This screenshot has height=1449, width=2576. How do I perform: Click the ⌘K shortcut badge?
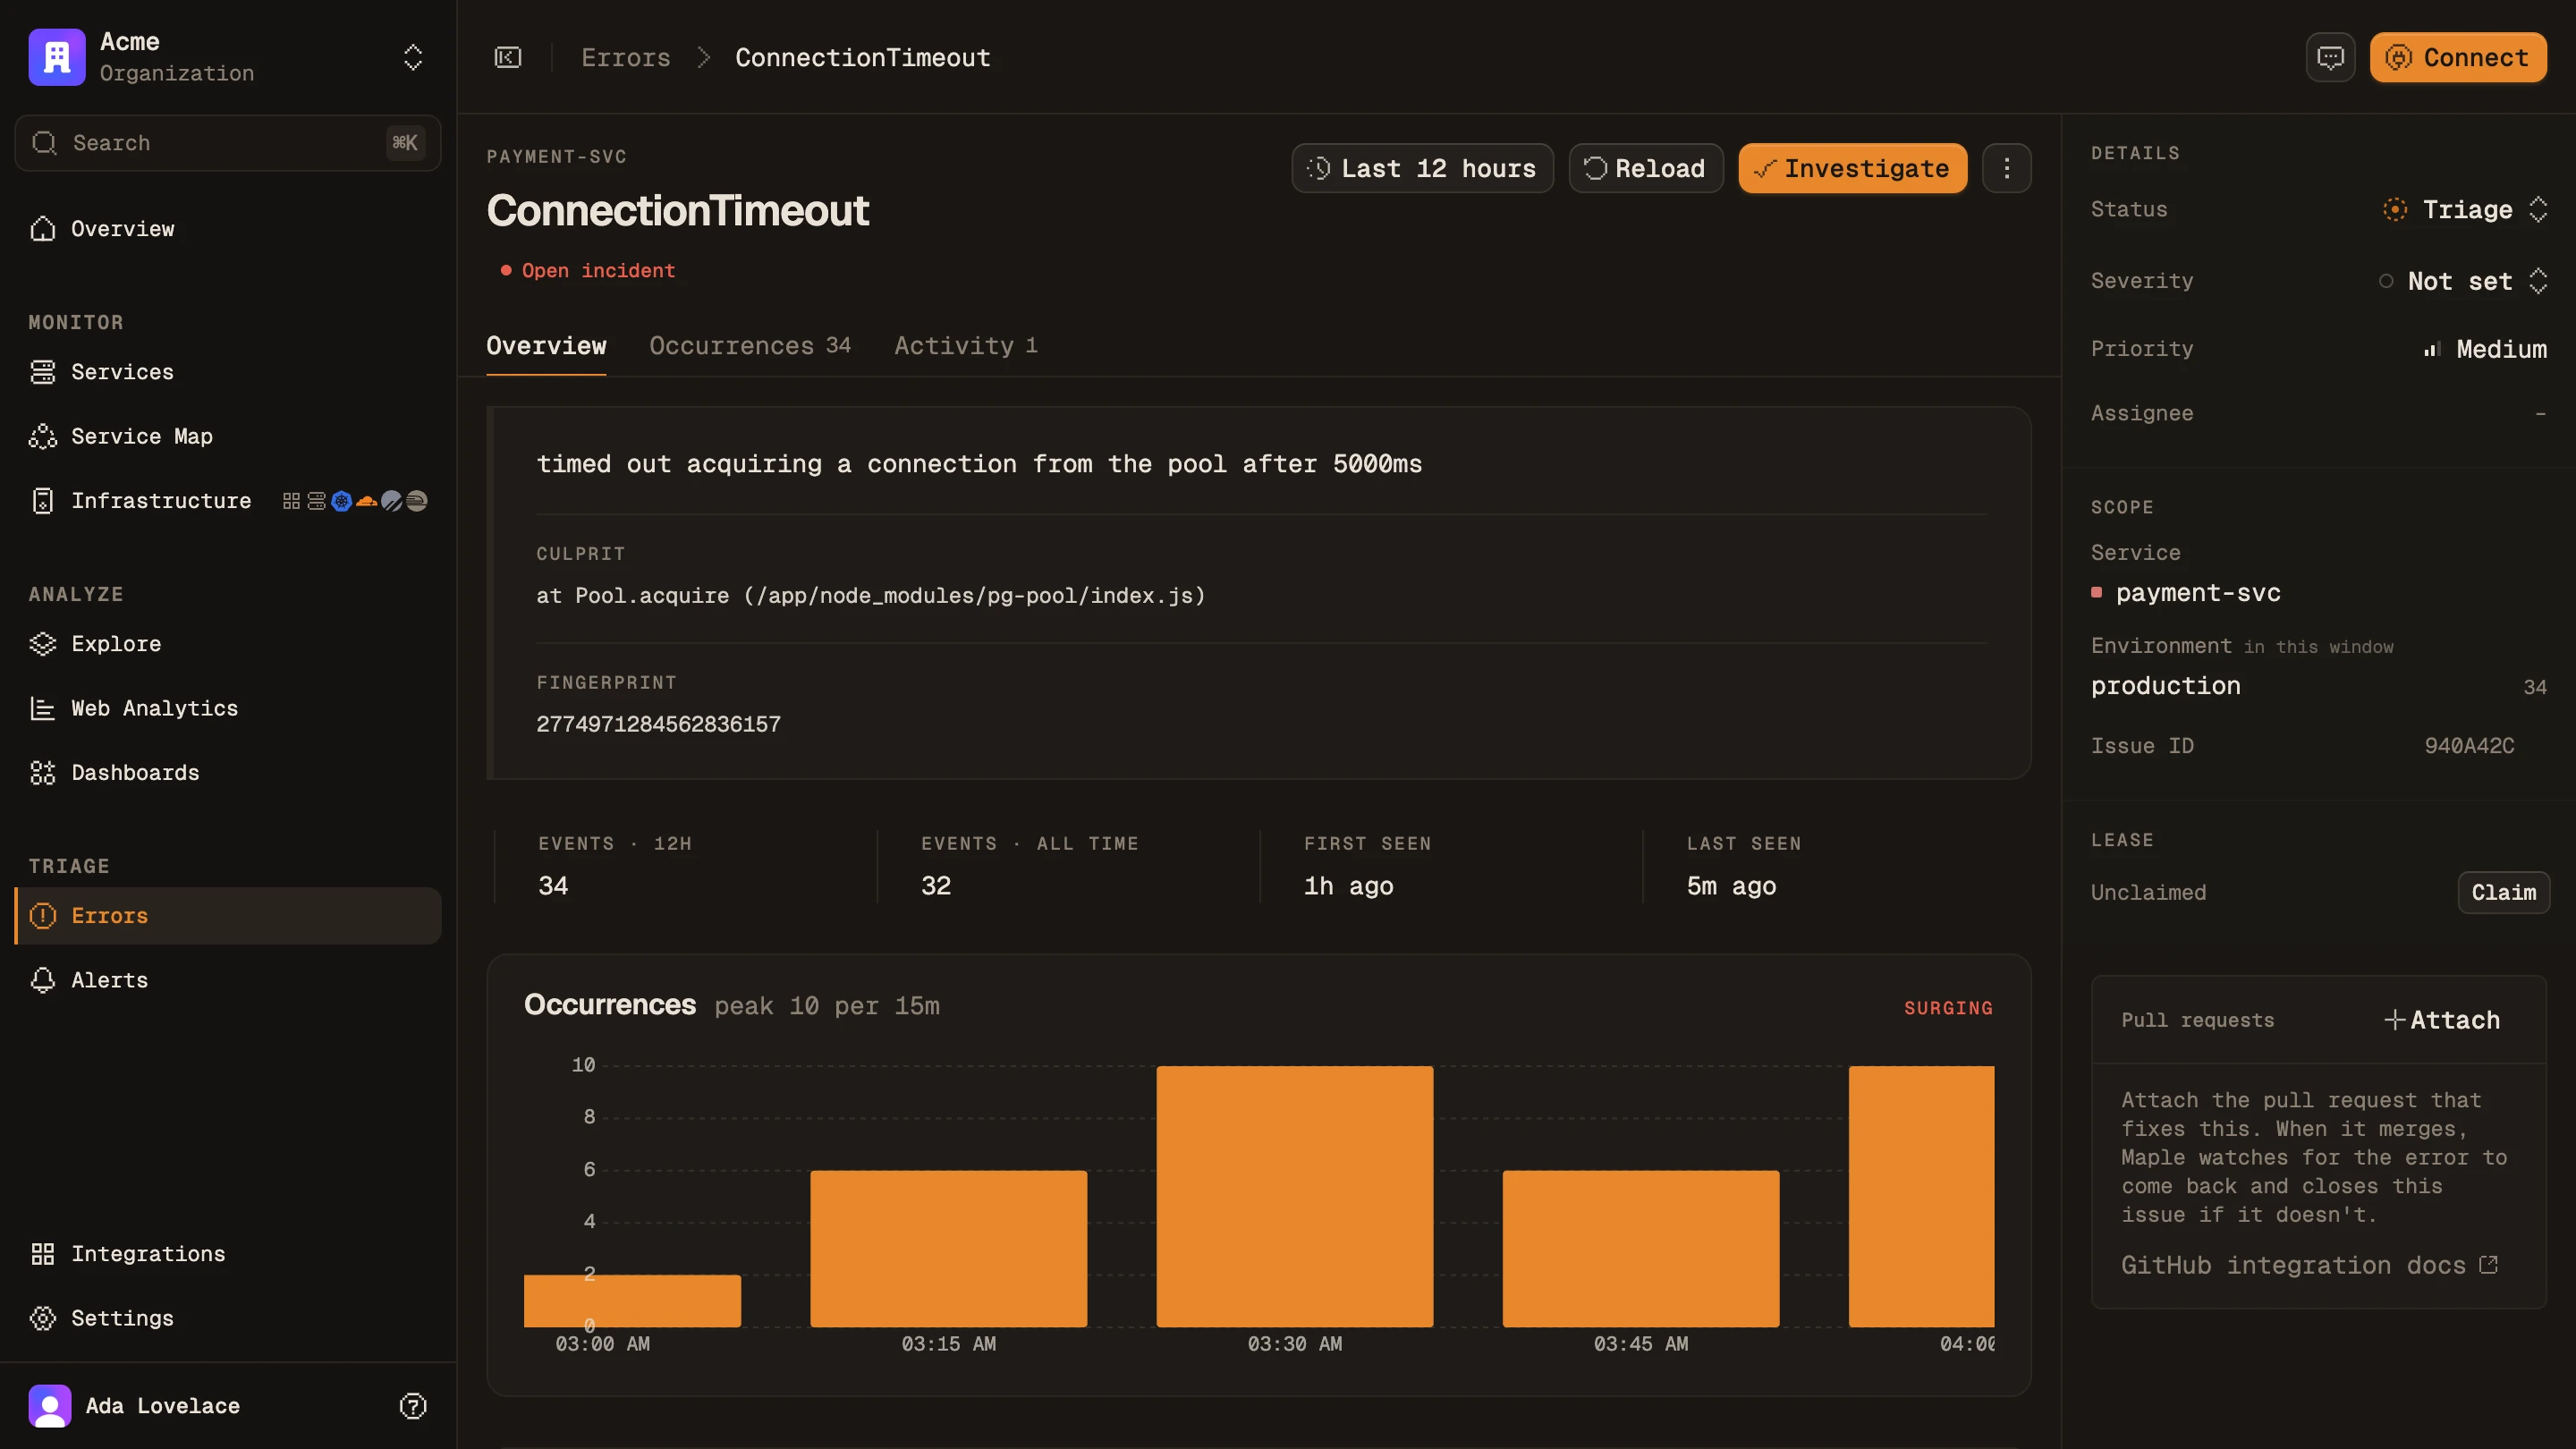[405, 143]
